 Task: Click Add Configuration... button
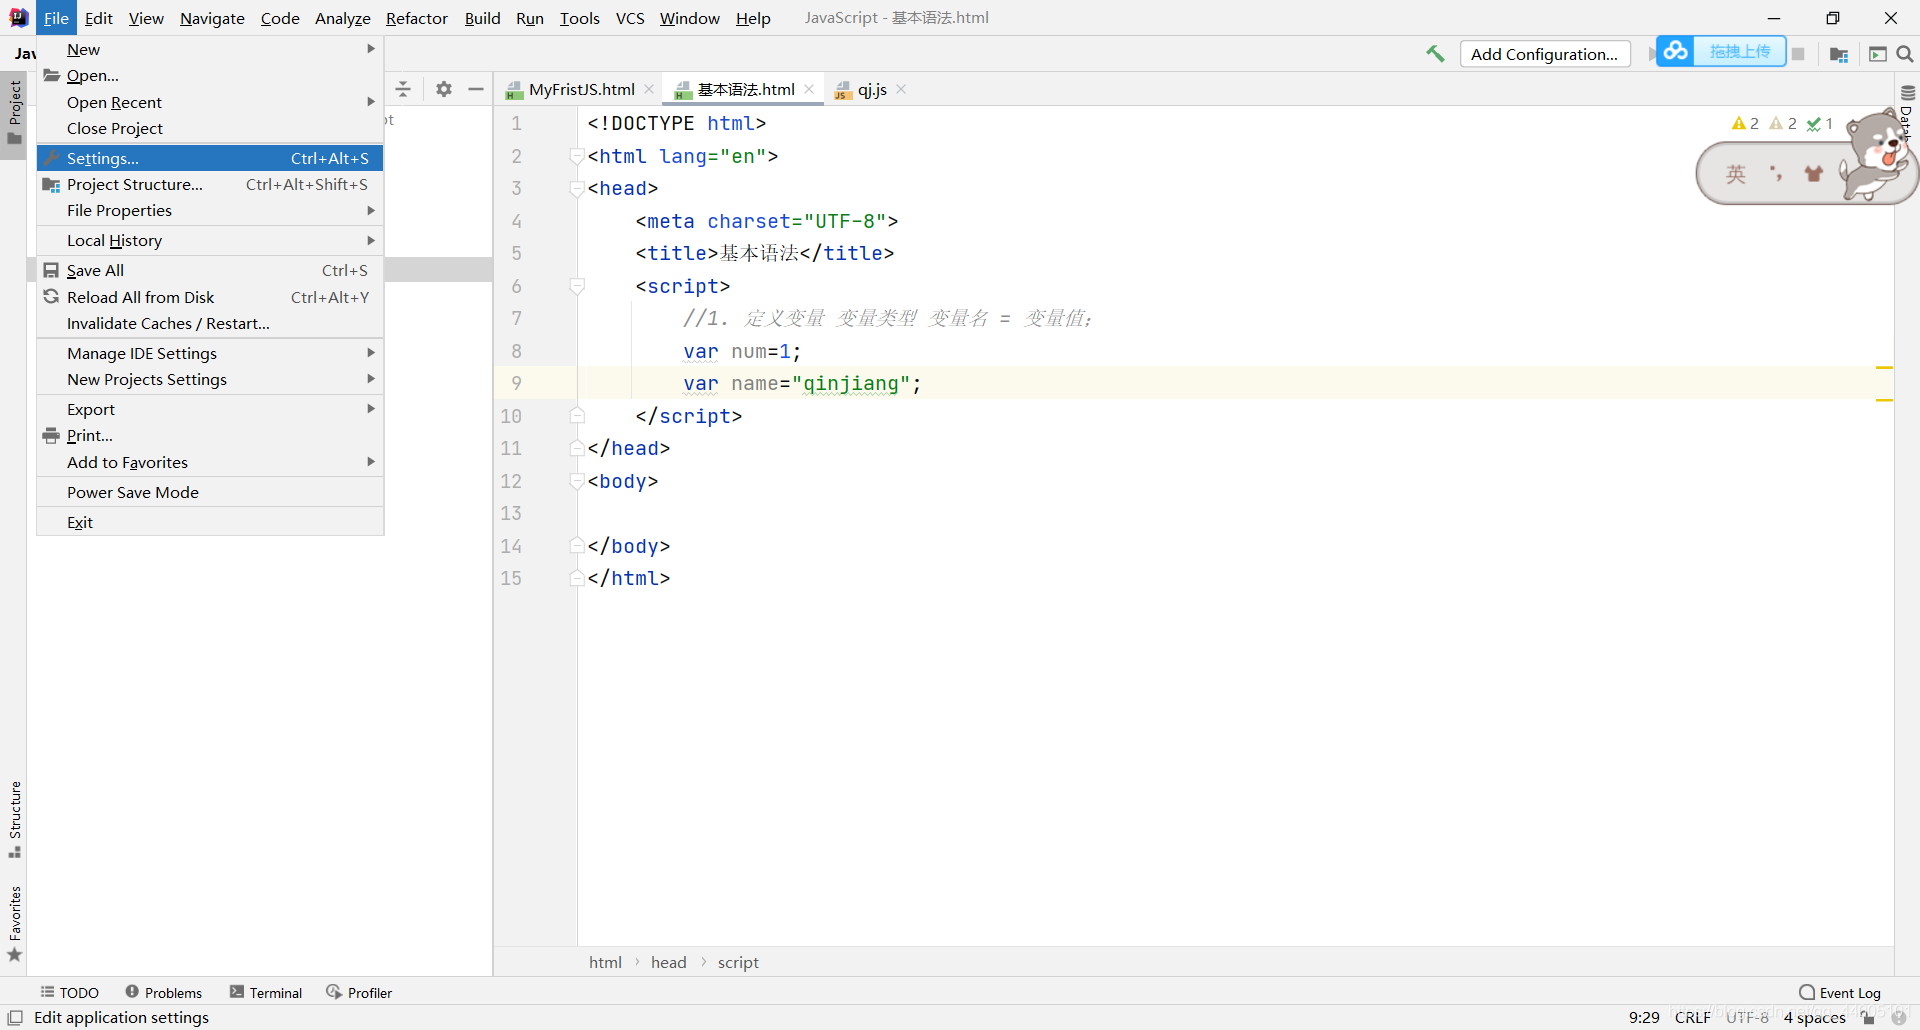pyautogui.click(x=1544, y=54)
